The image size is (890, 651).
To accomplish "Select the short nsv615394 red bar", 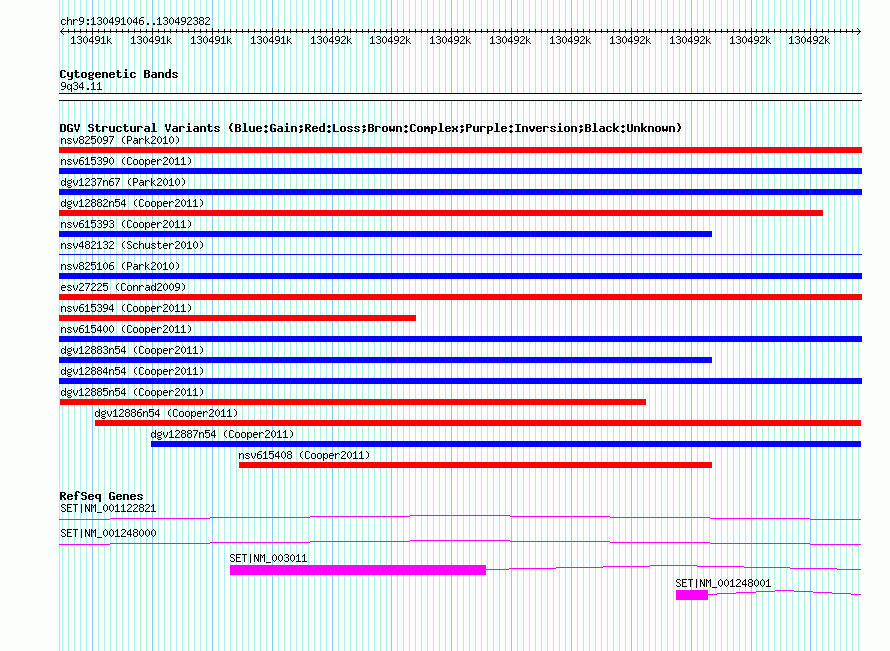I will tap(238, 318).
